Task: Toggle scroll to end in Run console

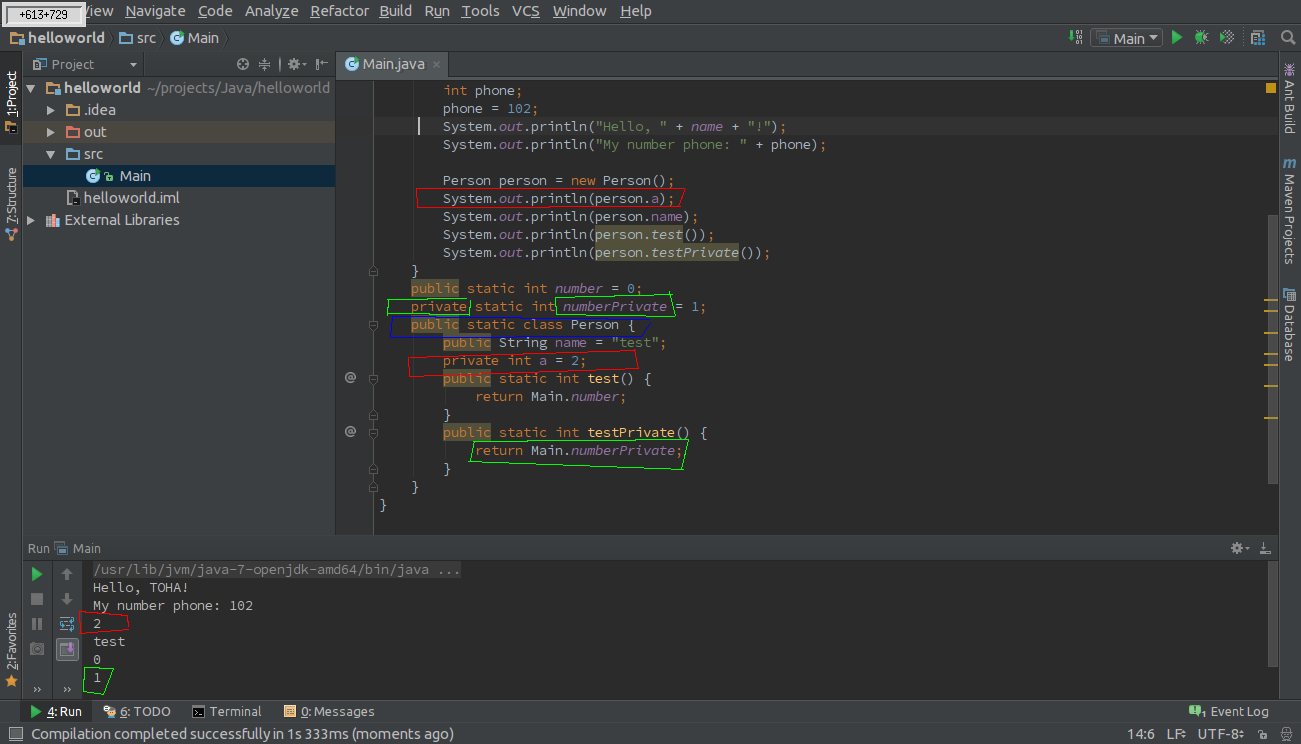Action: pyautogui.click(x=67, y=649)
